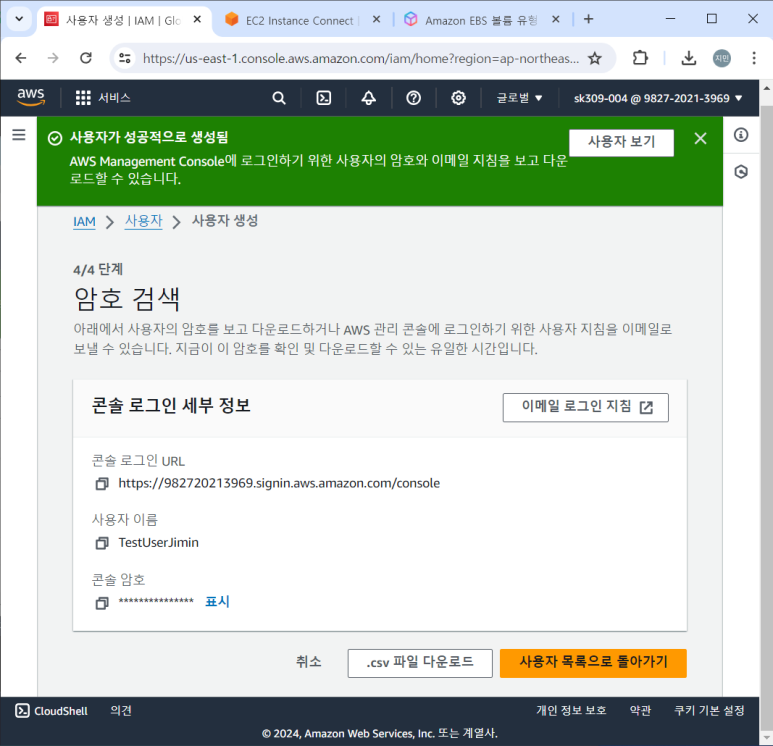Viewport: 773px width, 746px height.
Task: Bookmark this page with the star icon
Action: [x=595, y=58]
